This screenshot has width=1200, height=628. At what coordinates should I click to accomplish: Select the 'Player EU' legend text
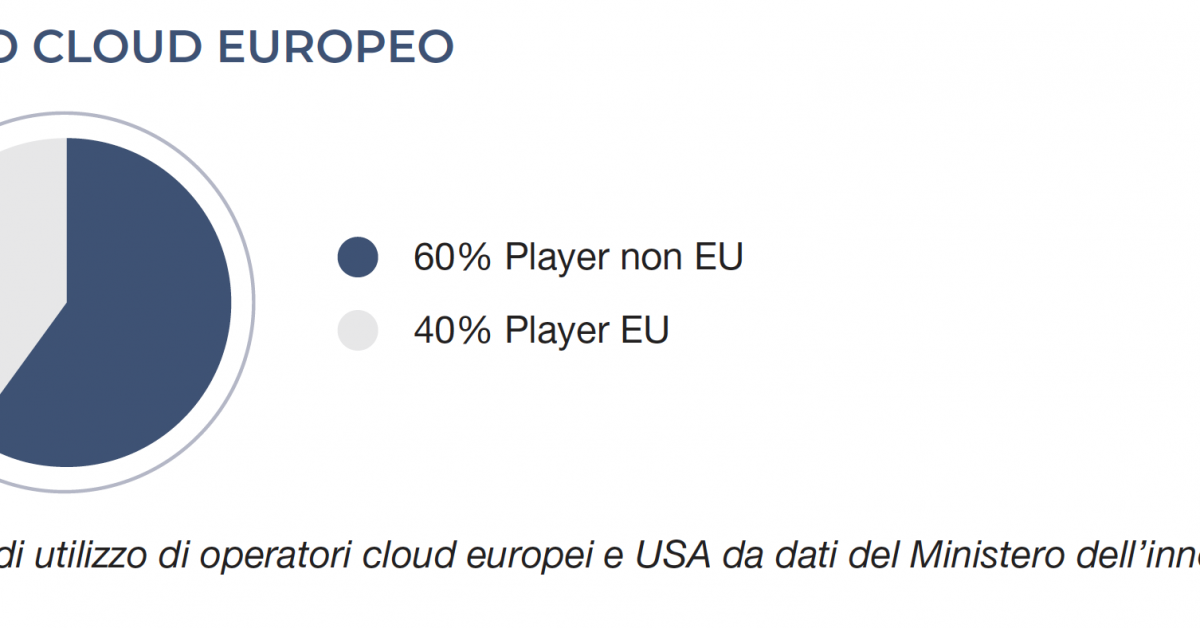(587, 330)
